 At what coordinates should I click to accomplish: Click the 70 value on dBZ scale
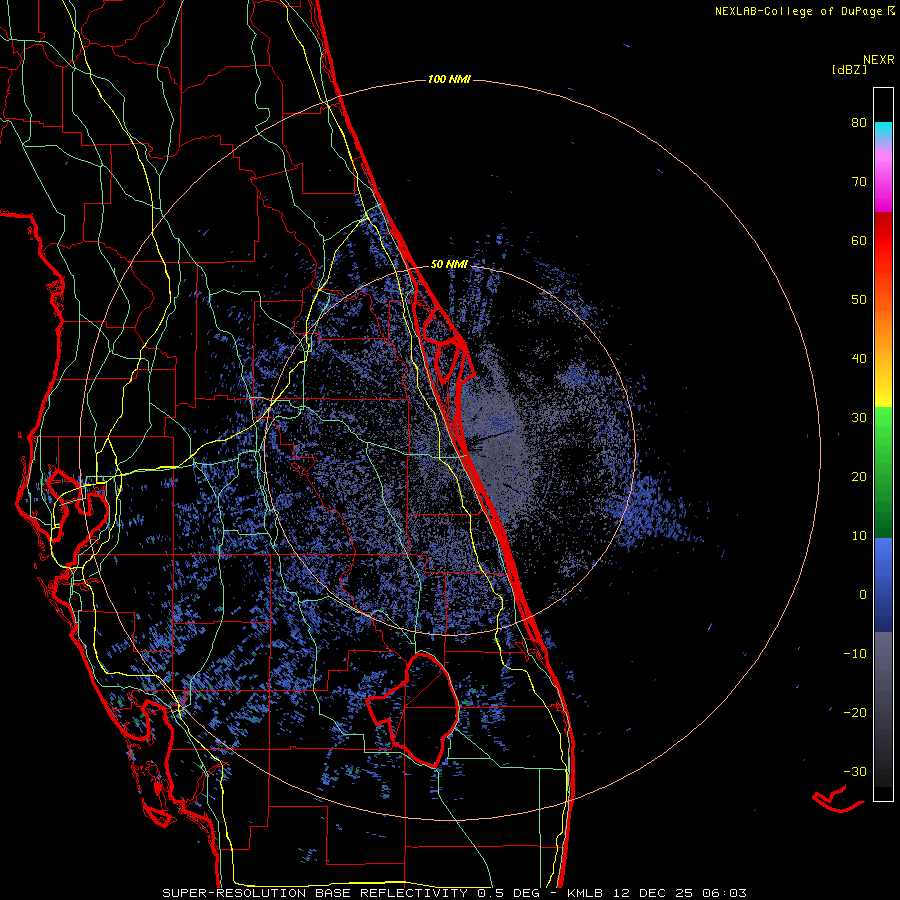pos(859,182)
